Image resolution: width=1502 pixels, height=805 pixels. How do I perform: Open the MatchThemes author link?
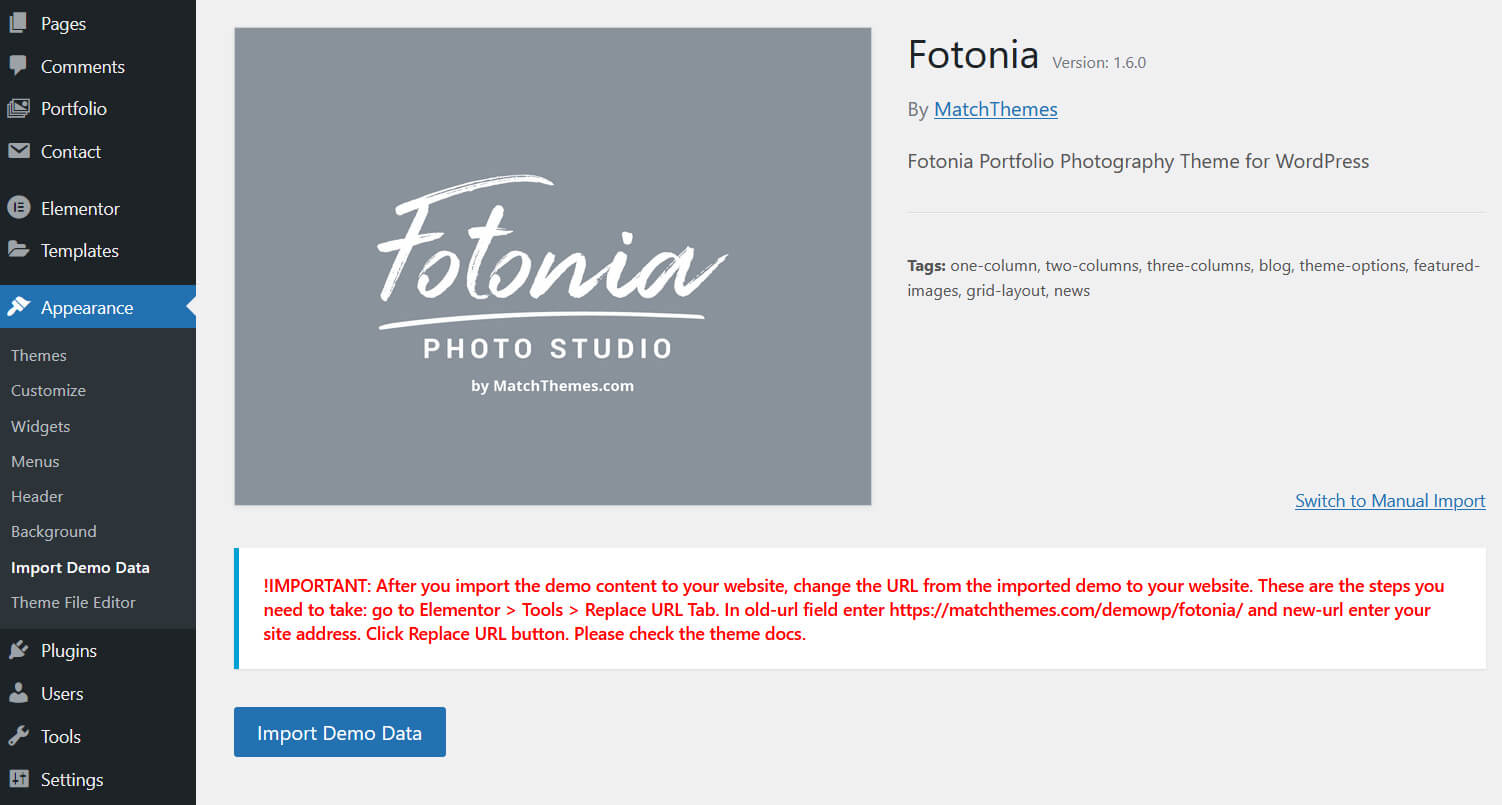[995, 109]
